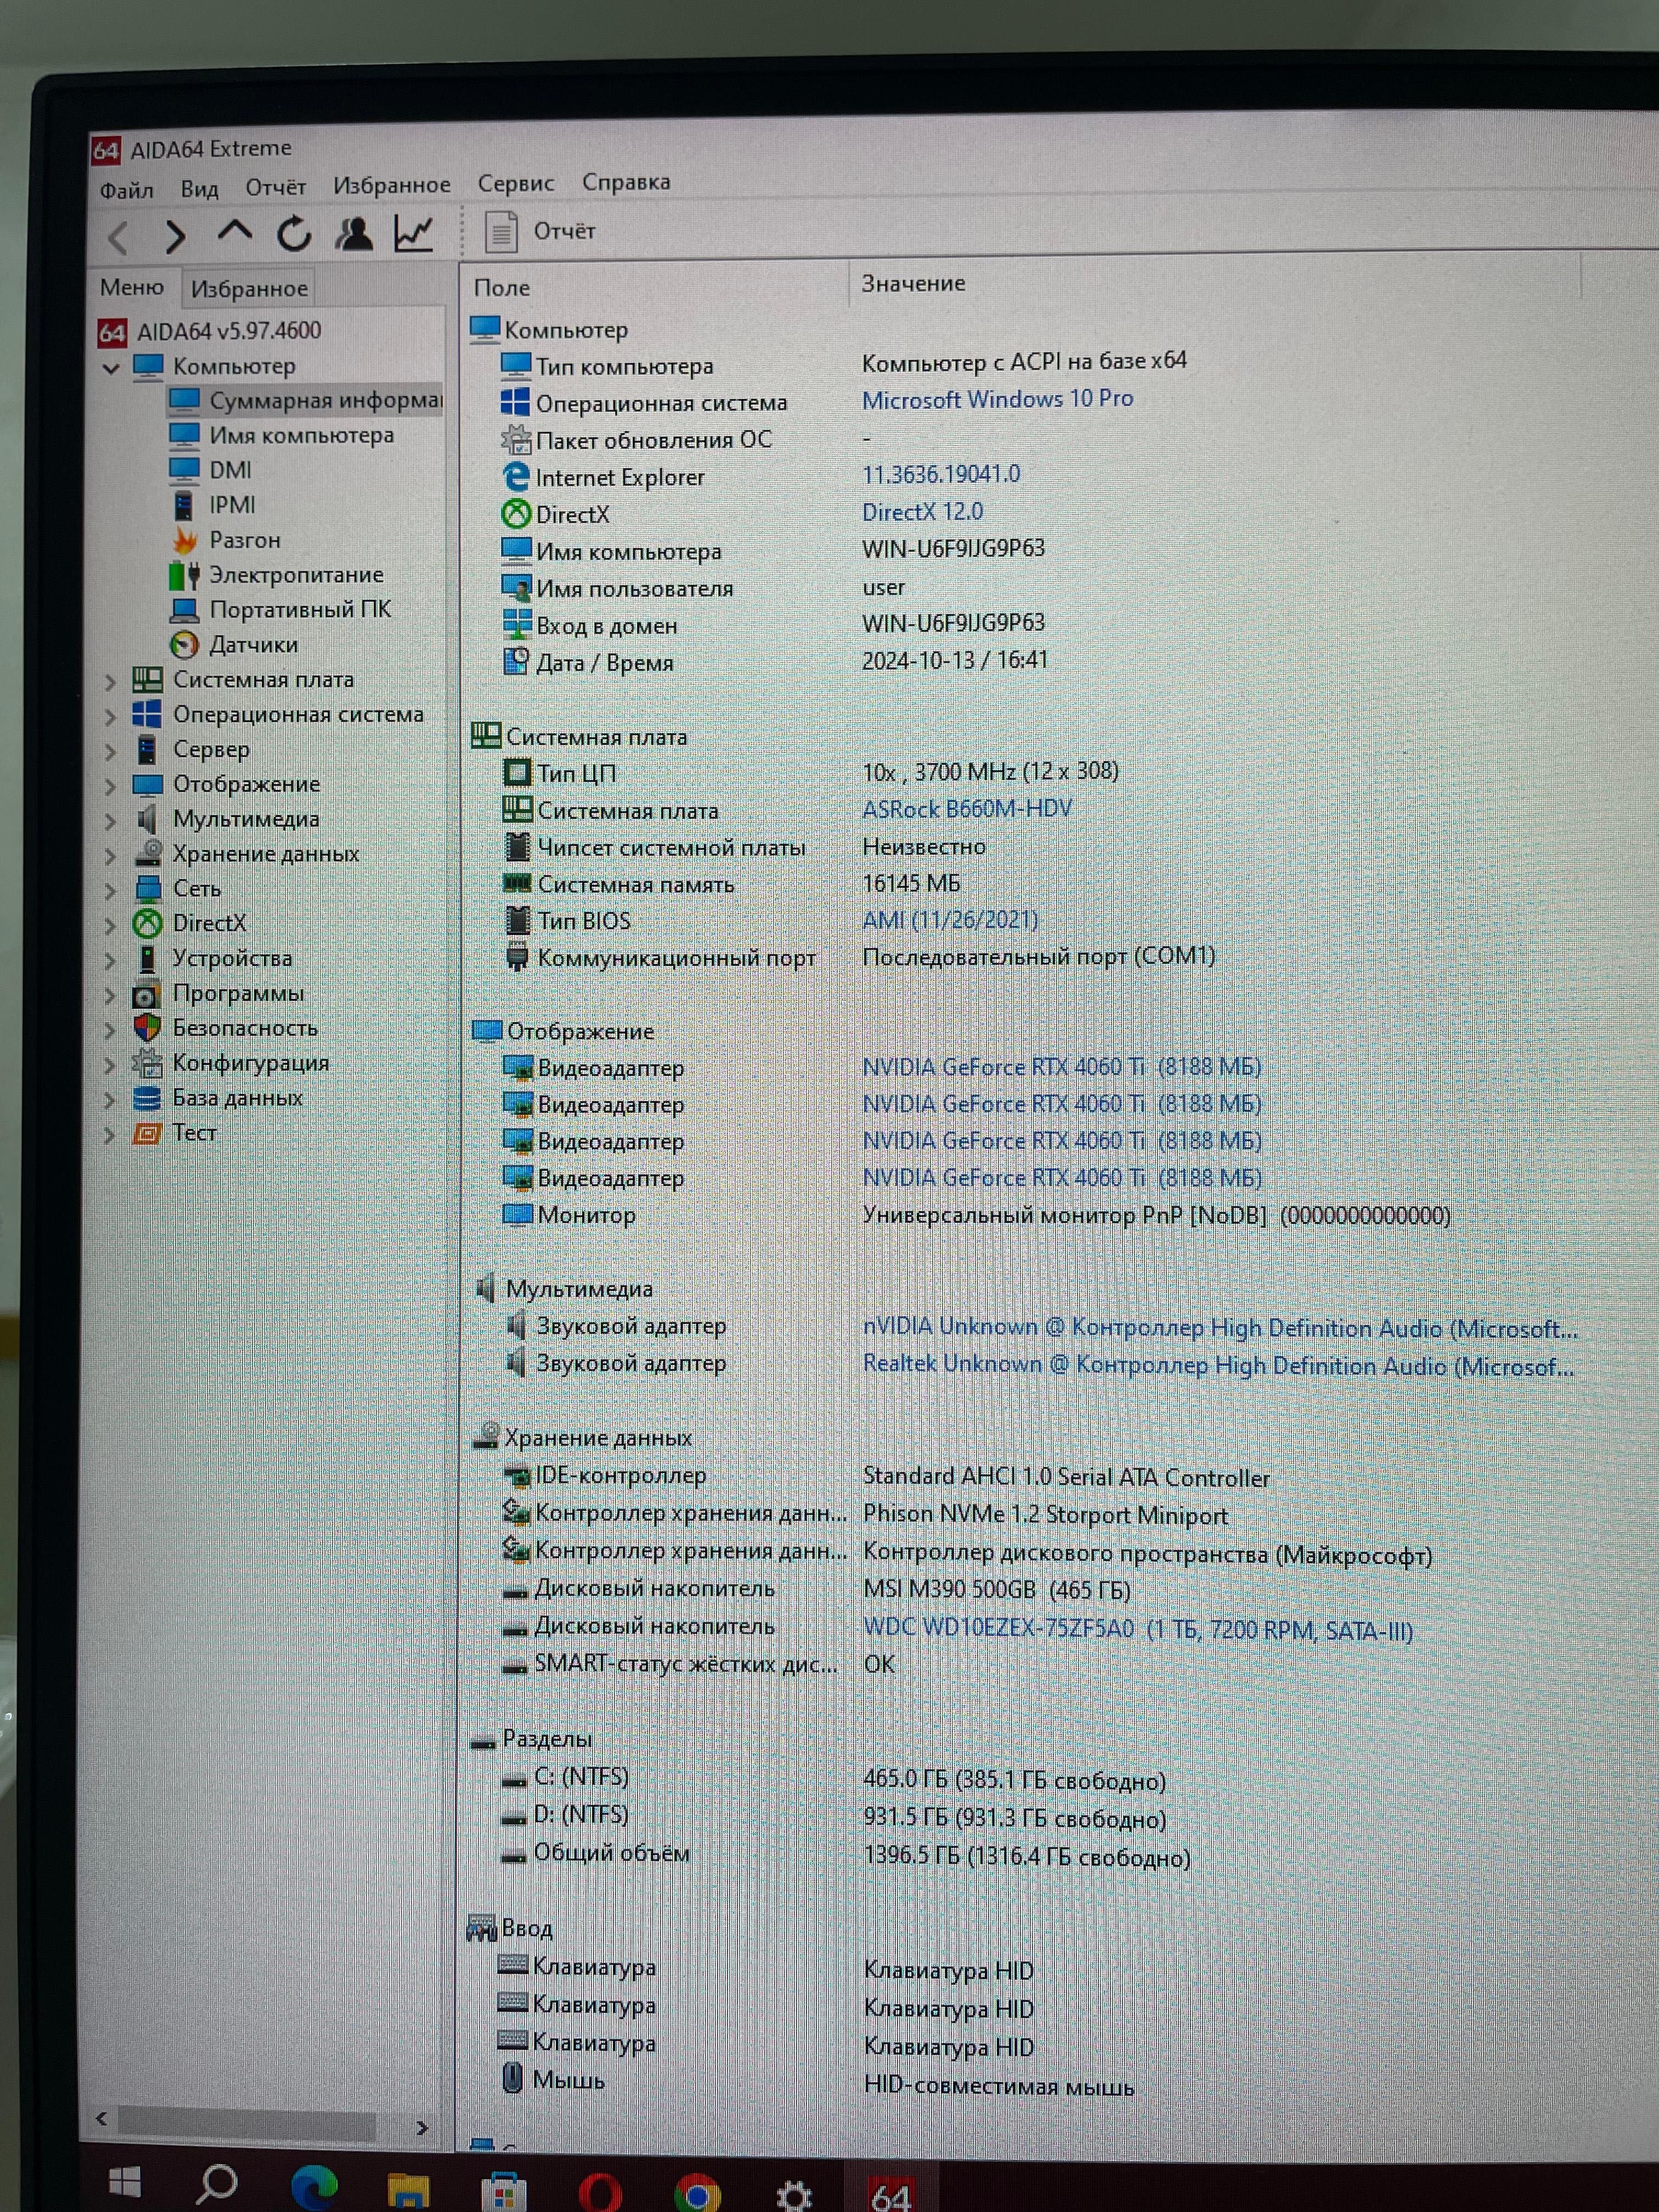The image size is (1659, 2212).
Task: Launch Microsoft Edge from the taskbar
Action: [313, 2187]
